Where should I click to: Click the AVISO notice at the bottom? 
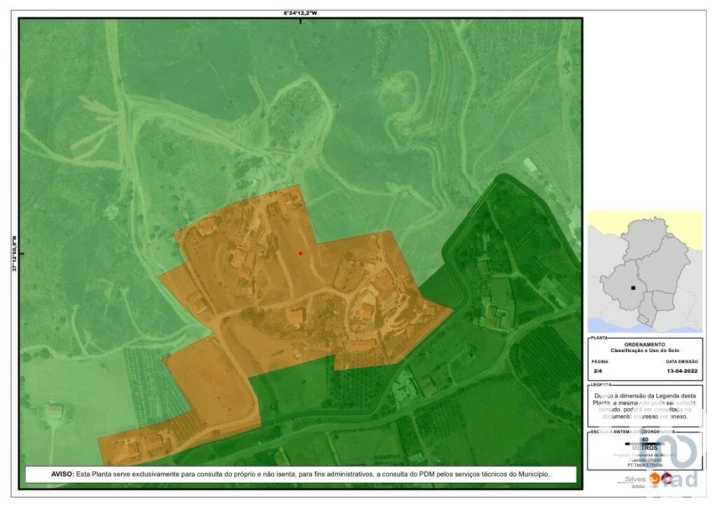(300, 474)
